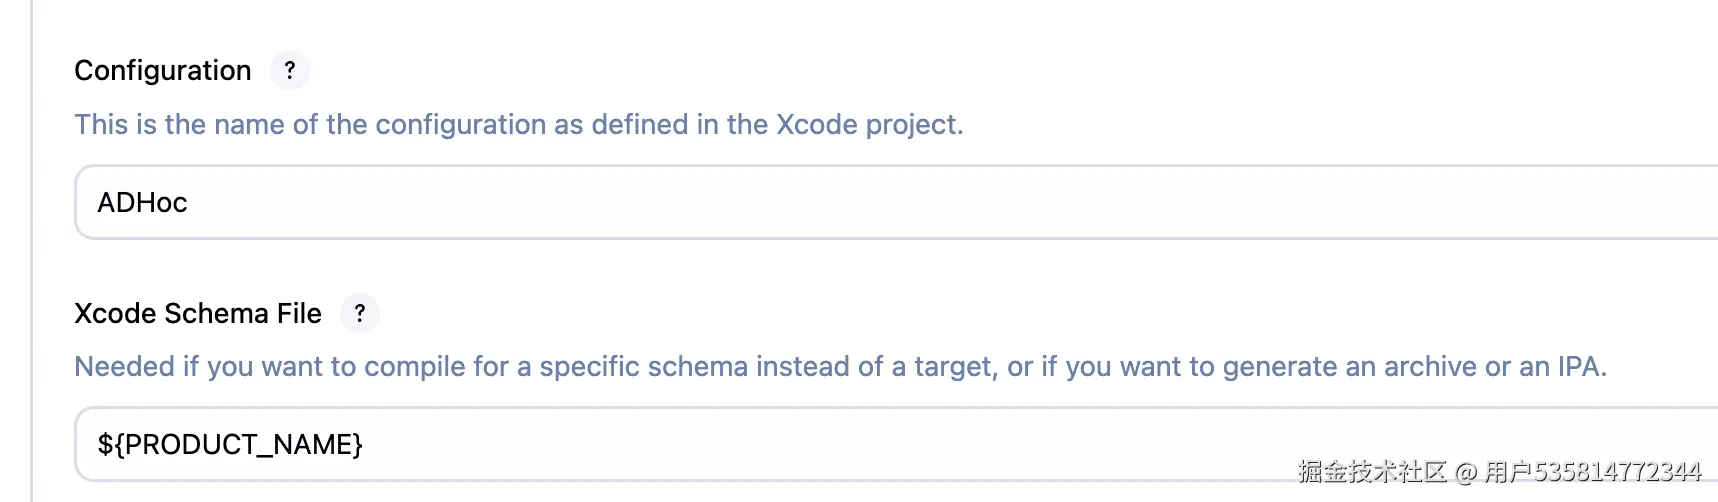Click the watermark text at bottom right
This screenshot has width=1718, height=502.
click(1500, 471)
